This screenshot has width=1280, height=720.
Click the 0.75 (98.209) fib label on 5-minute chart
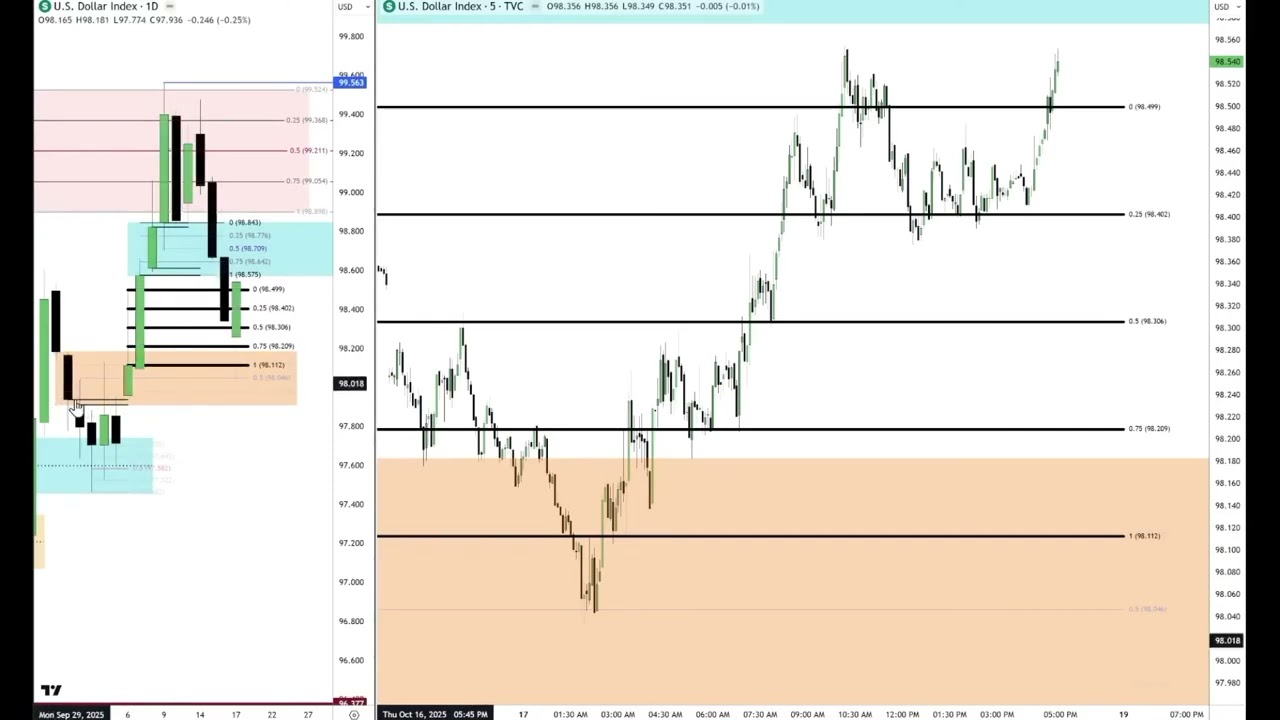1149,428
